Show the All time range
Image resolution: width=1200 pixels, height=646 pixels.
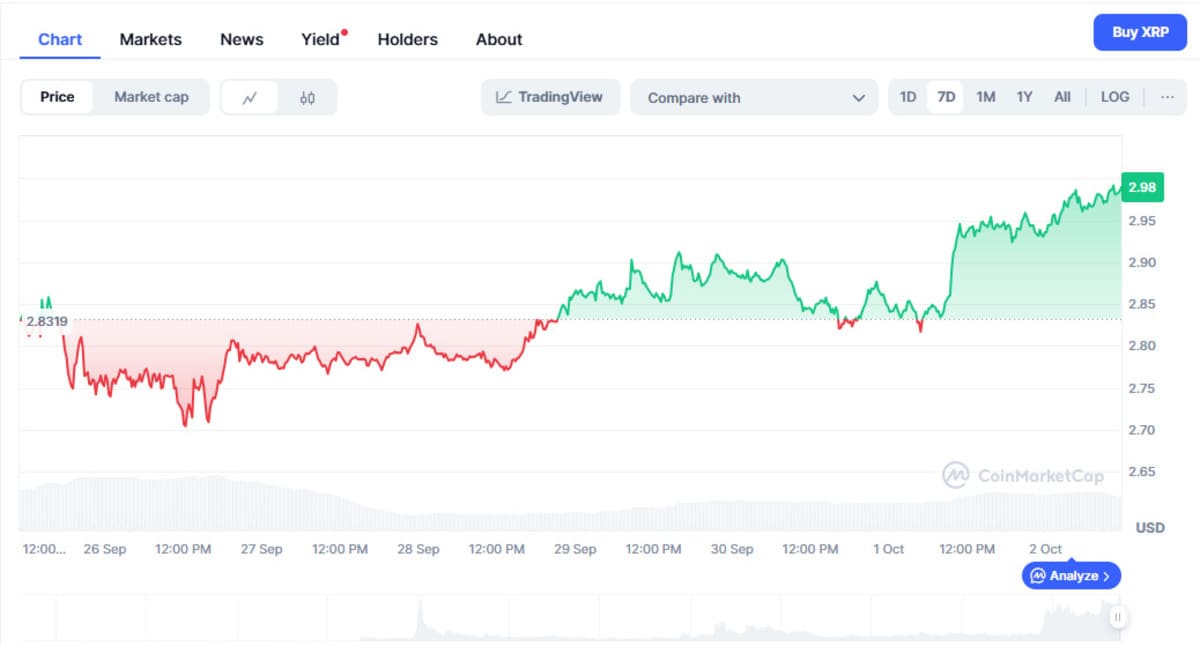click(1062, 97)
